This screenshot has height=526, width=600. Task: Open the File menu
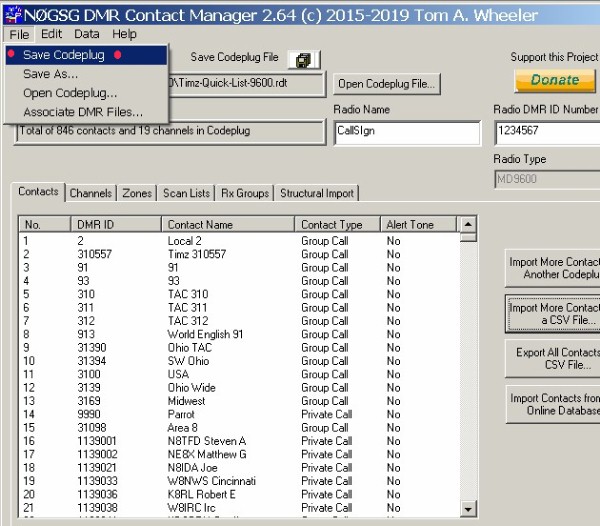[19, 34]
